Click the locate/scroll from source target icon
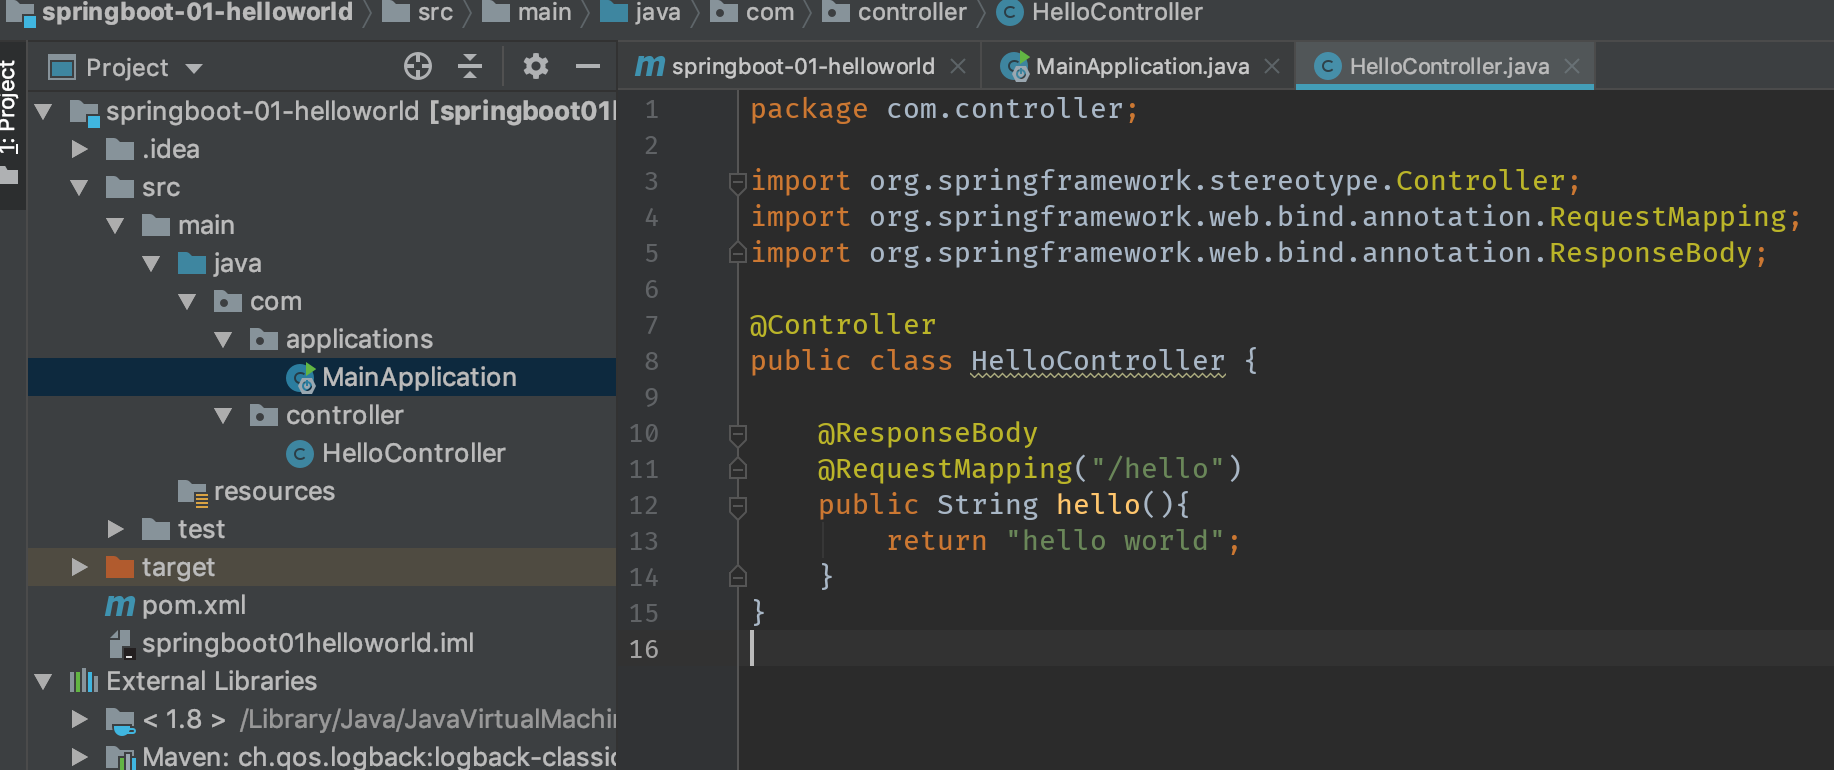The width and height of the screenshot is (1834, 770). [418, 67]
